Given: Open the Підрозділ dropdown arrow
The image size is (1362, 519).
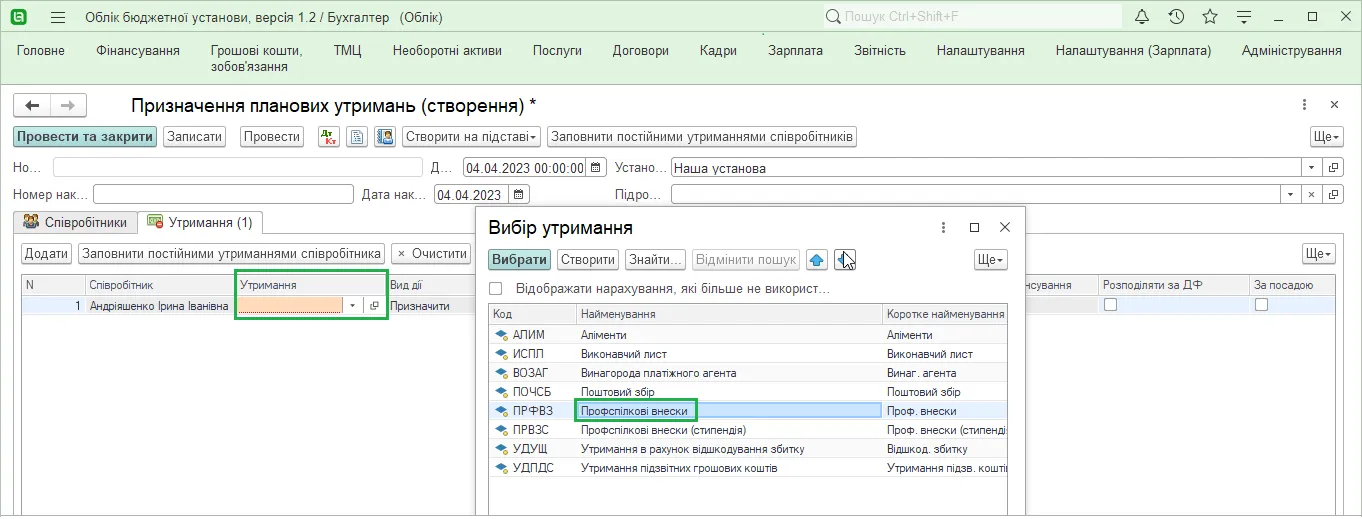Looking at the screenshot, I should pos(1291,194).
